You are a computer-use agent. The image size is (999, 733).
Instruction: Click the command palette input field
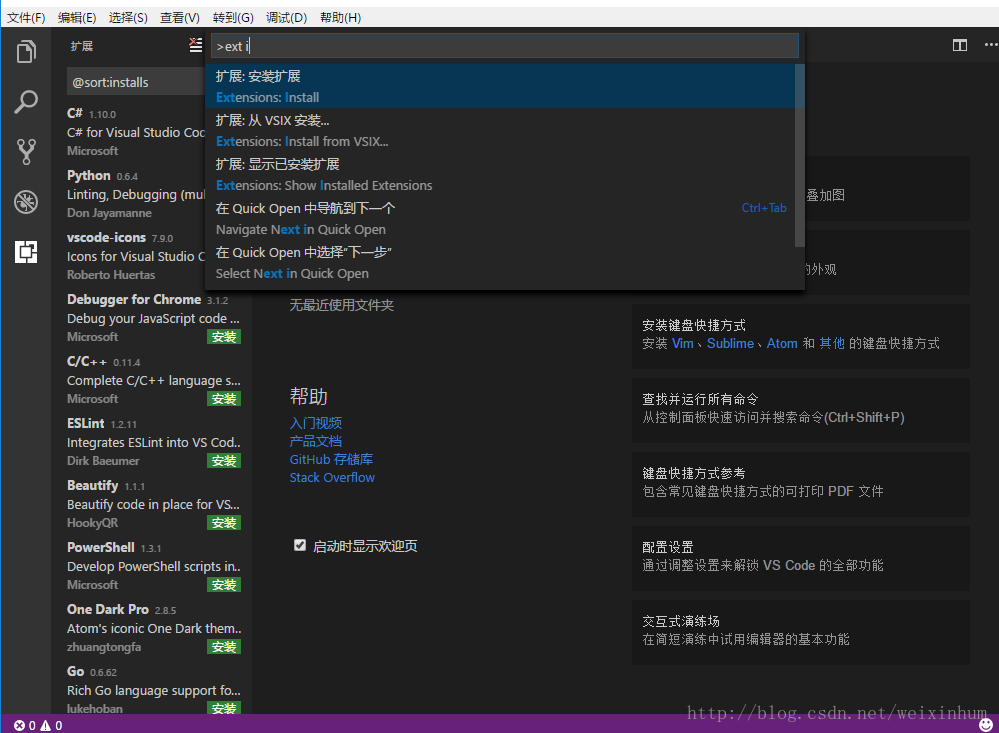pyautogui.click(x=505, y=46)
